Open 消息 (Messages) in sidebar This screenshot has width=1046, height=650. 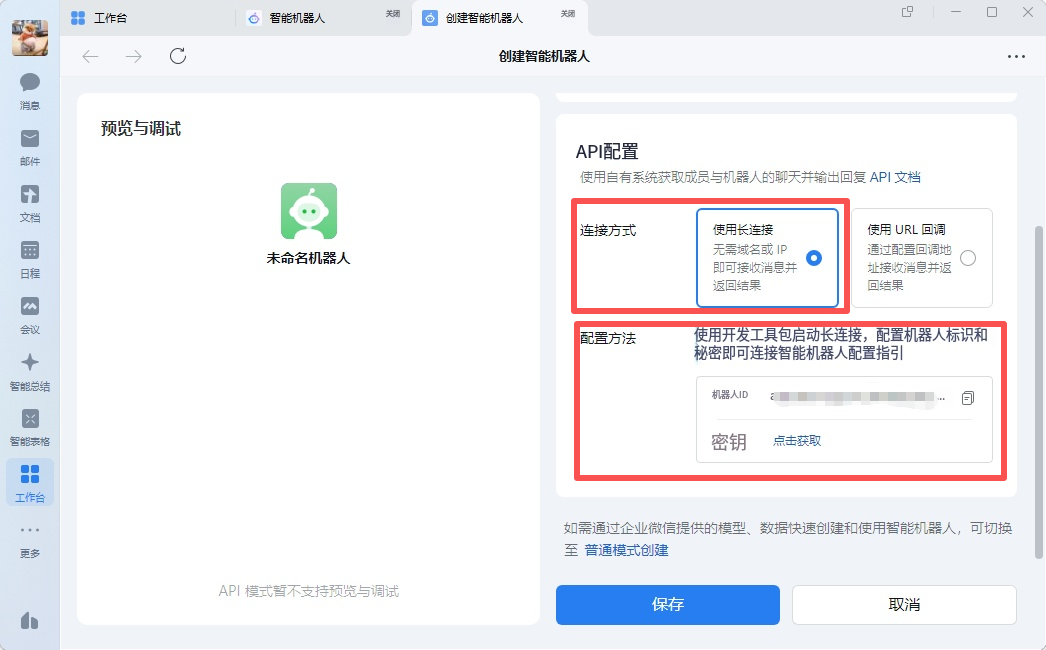[x=30, y=90]
